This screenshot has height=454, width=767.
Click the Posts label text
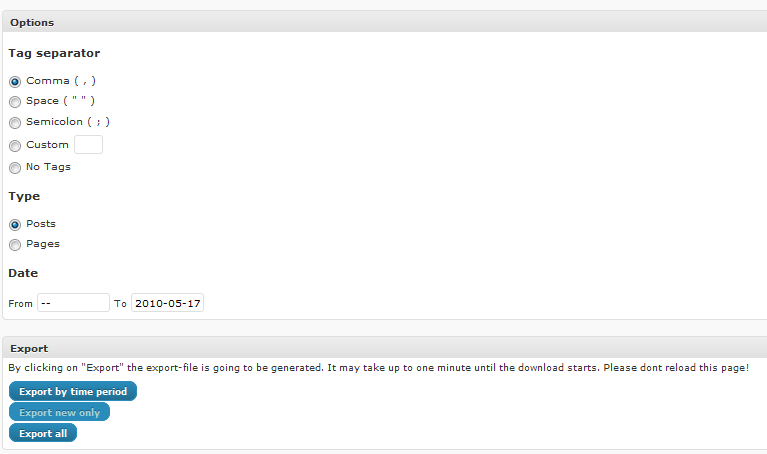41,224
